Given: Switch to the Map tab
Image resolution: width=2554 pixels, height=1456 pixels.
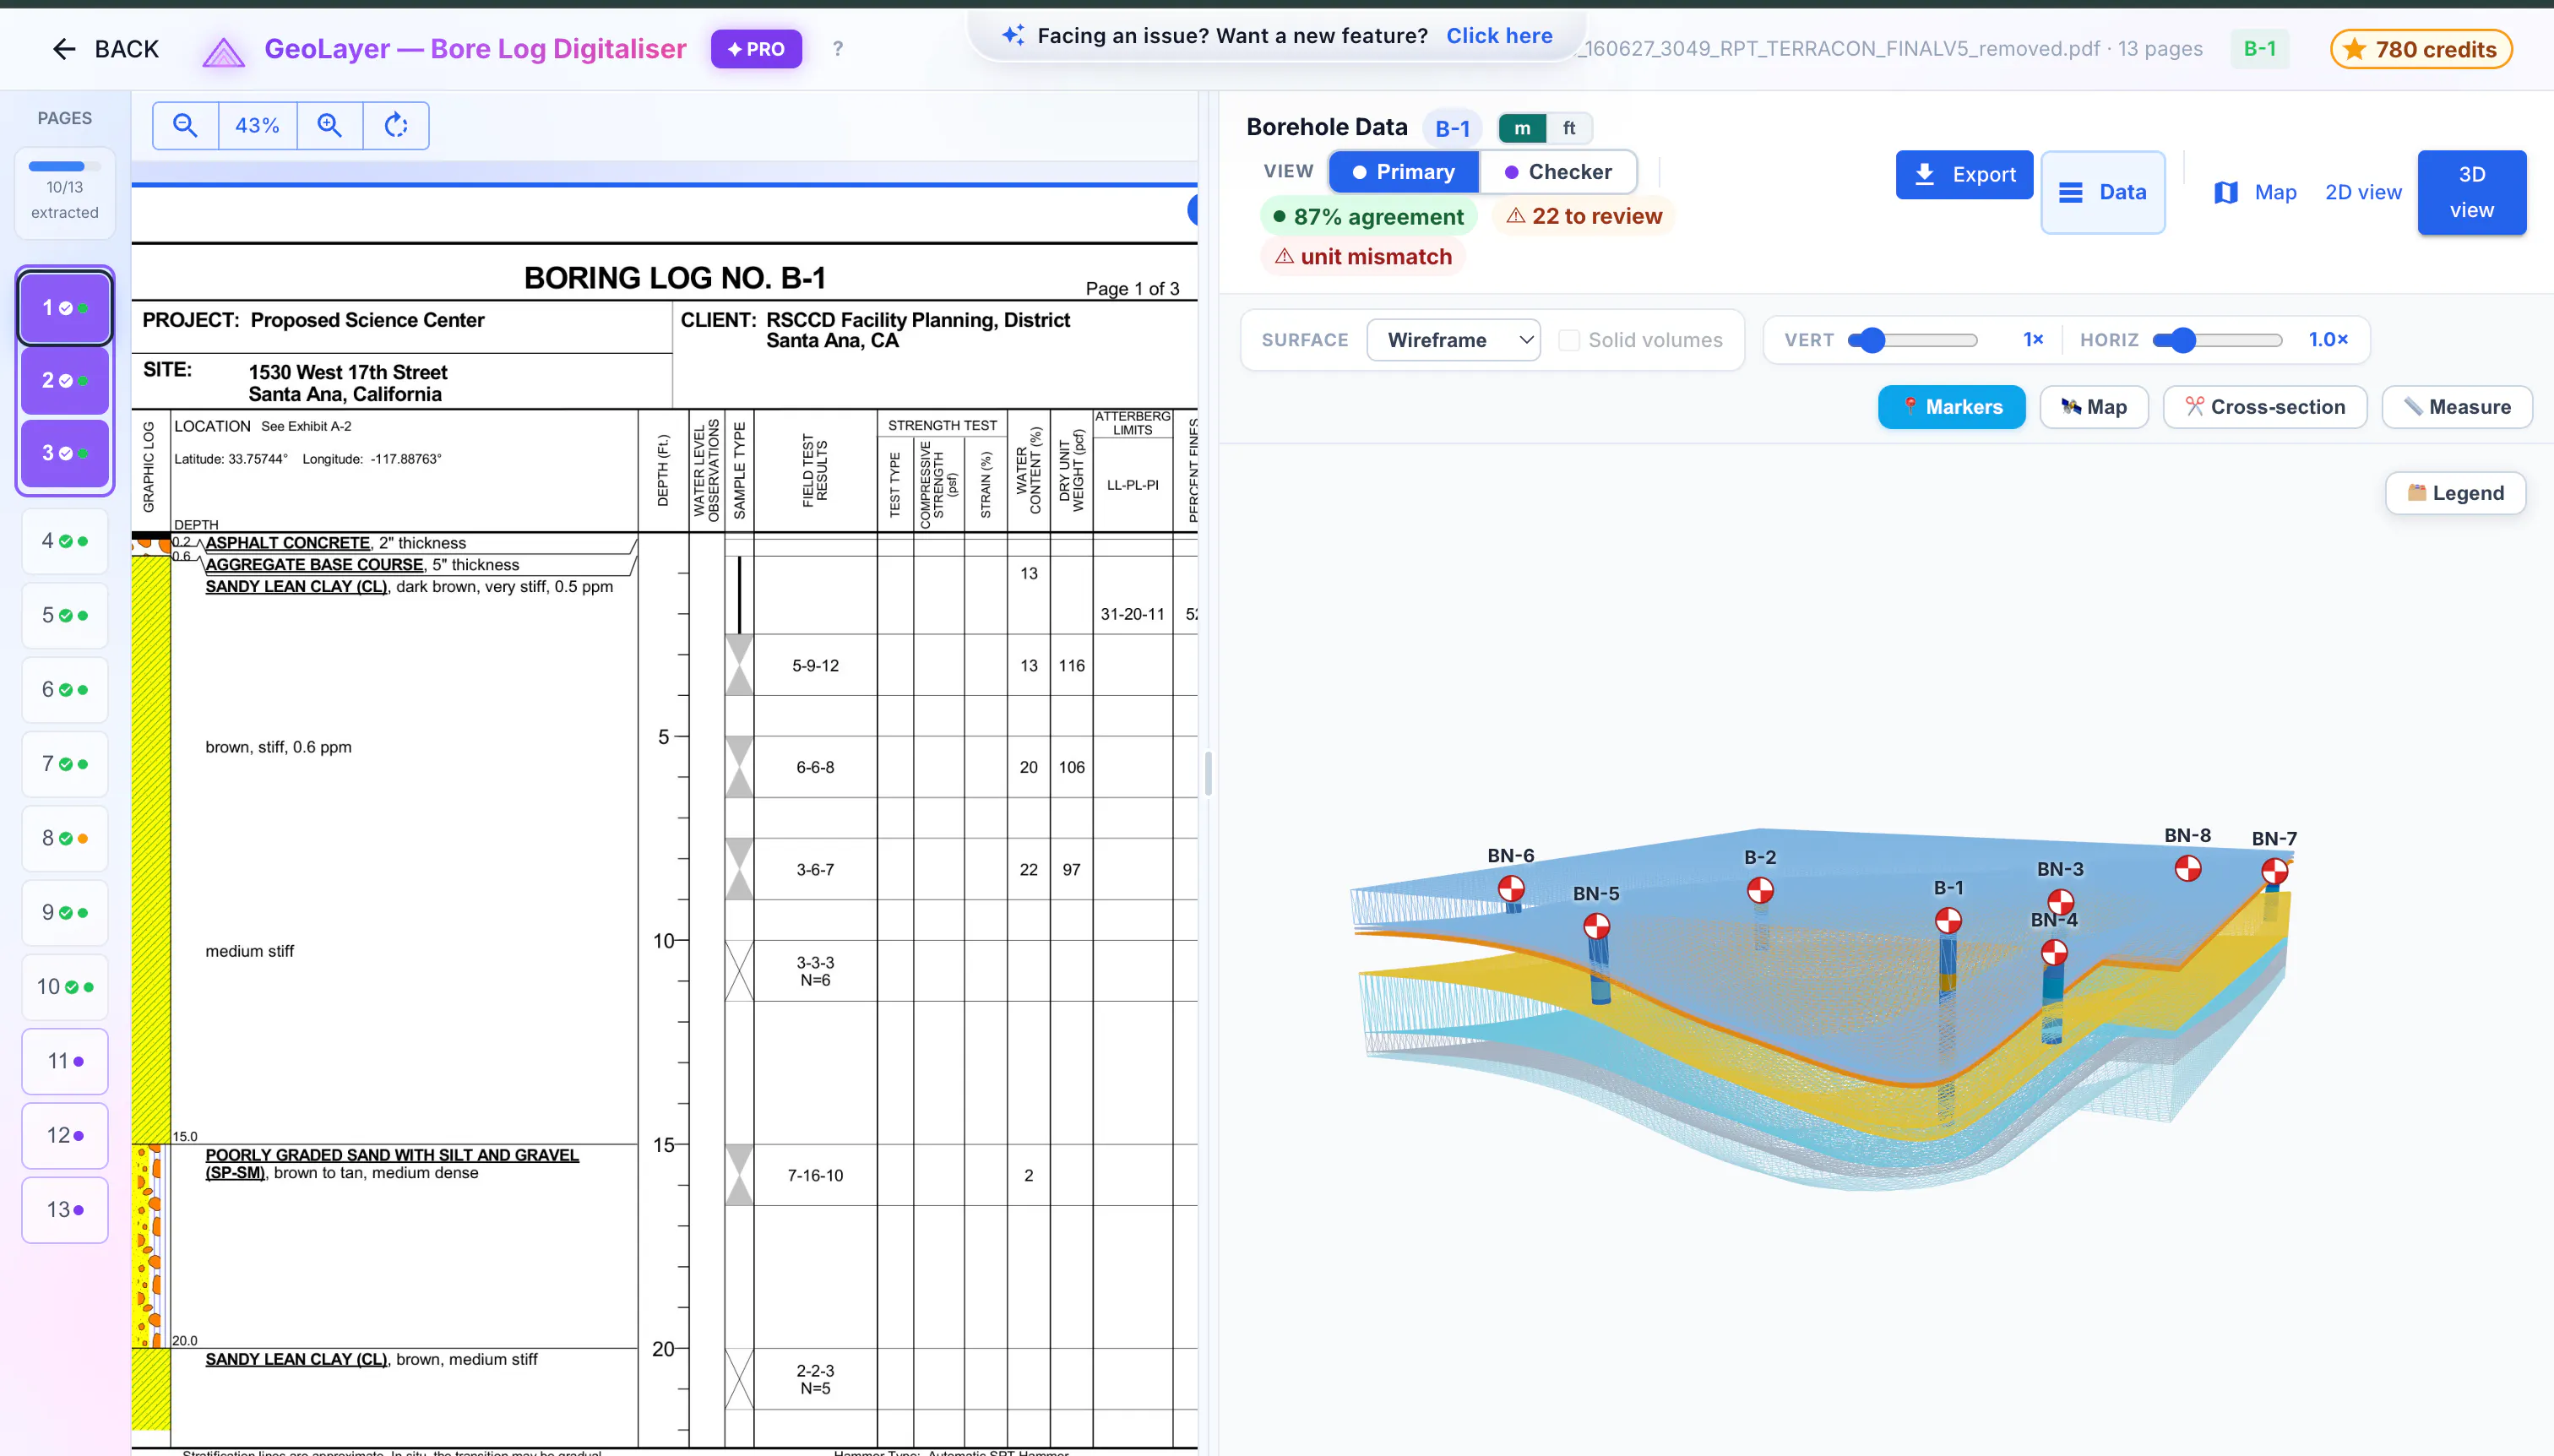Looking at the screenshot, I should [2255, 192].
